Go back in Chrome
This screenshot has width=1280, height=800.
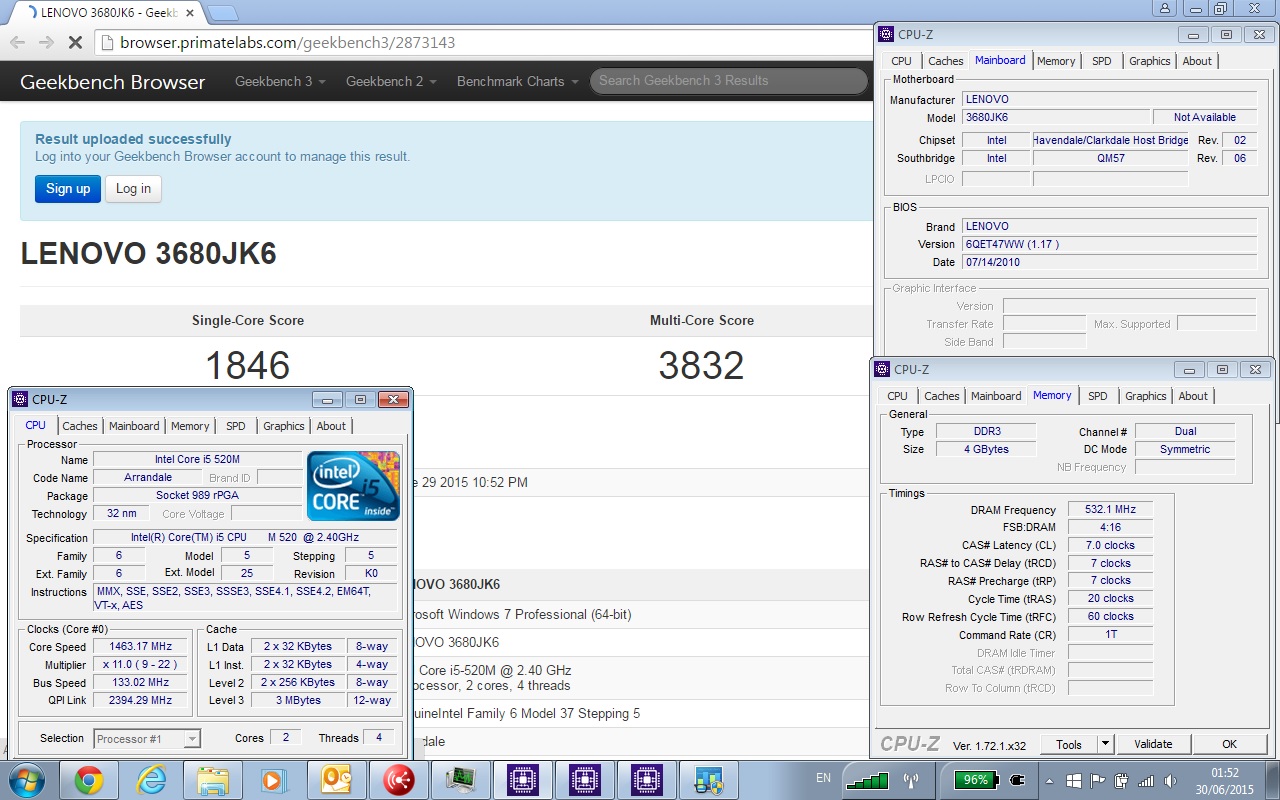[17, 43]
